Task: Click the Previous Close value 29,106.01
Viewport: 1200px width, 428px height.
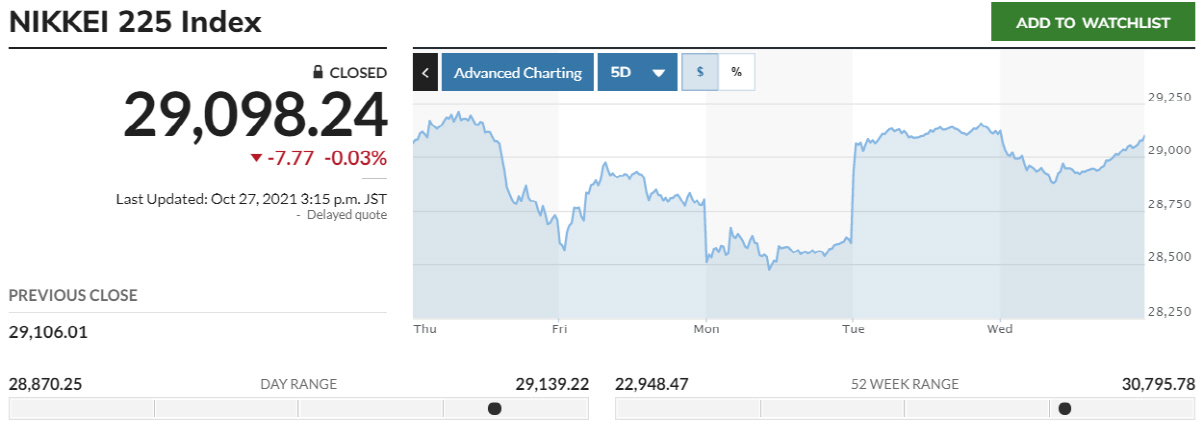Action: (x=48, y=331)
